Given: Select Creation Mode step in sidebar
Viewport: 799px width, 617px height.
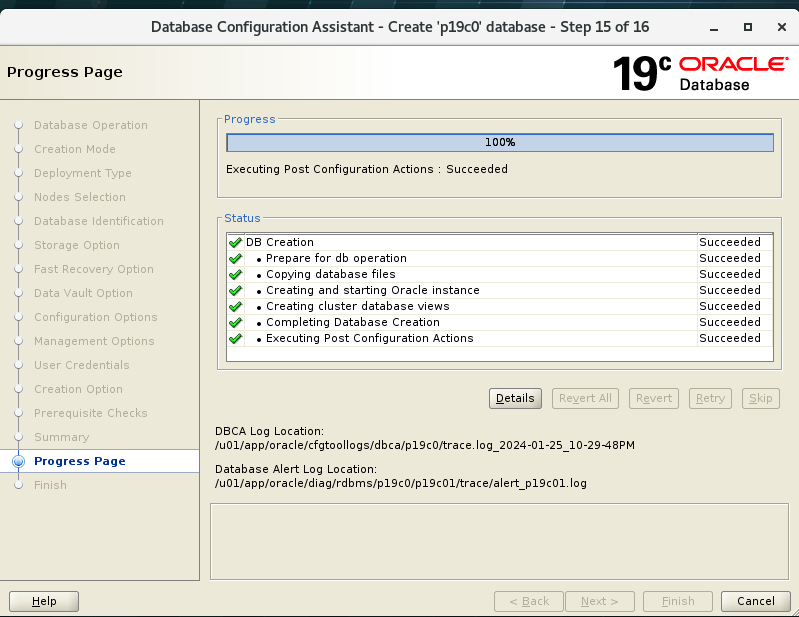Looking at the screenshot, I should [75, 149].
